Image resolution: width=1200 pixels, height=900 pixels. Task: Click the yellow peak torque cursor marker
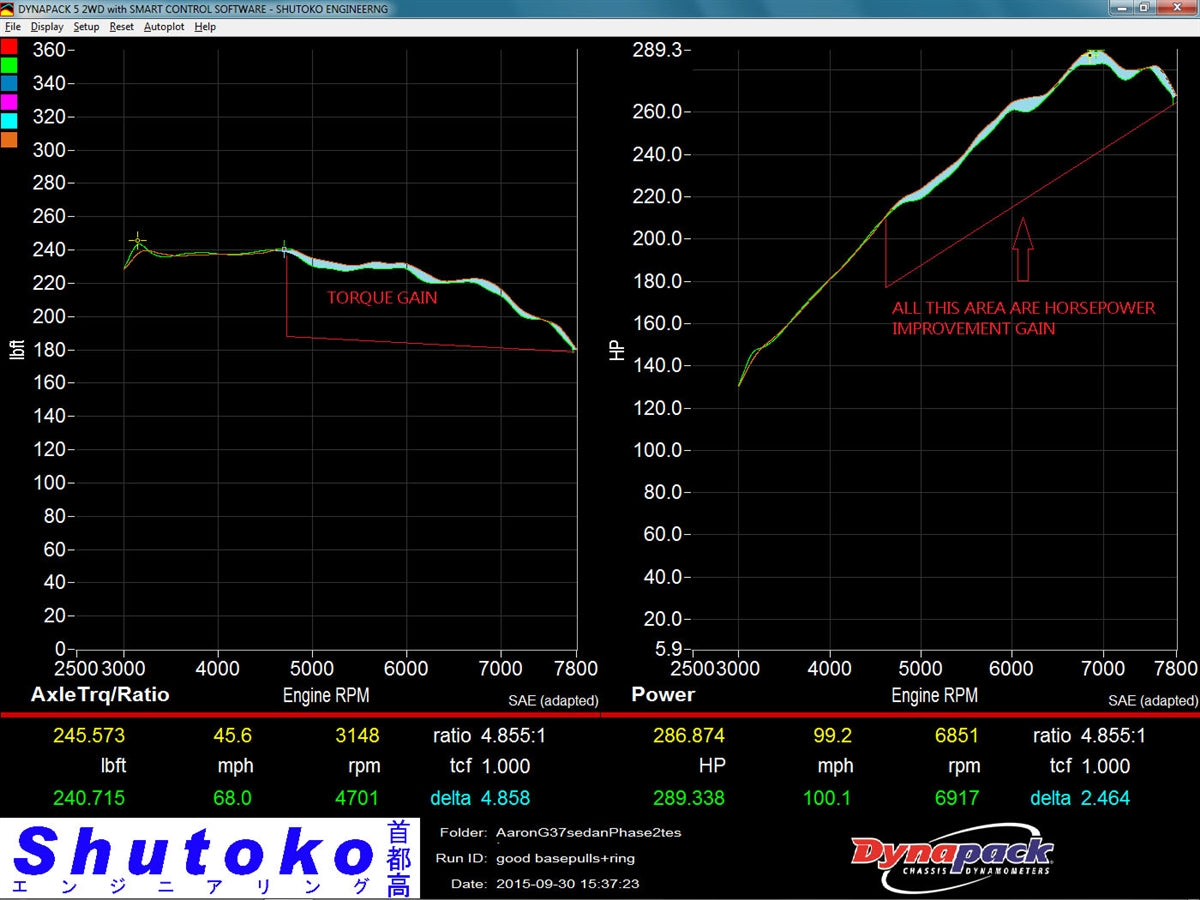pyautogui.click(x=138, y=240)
